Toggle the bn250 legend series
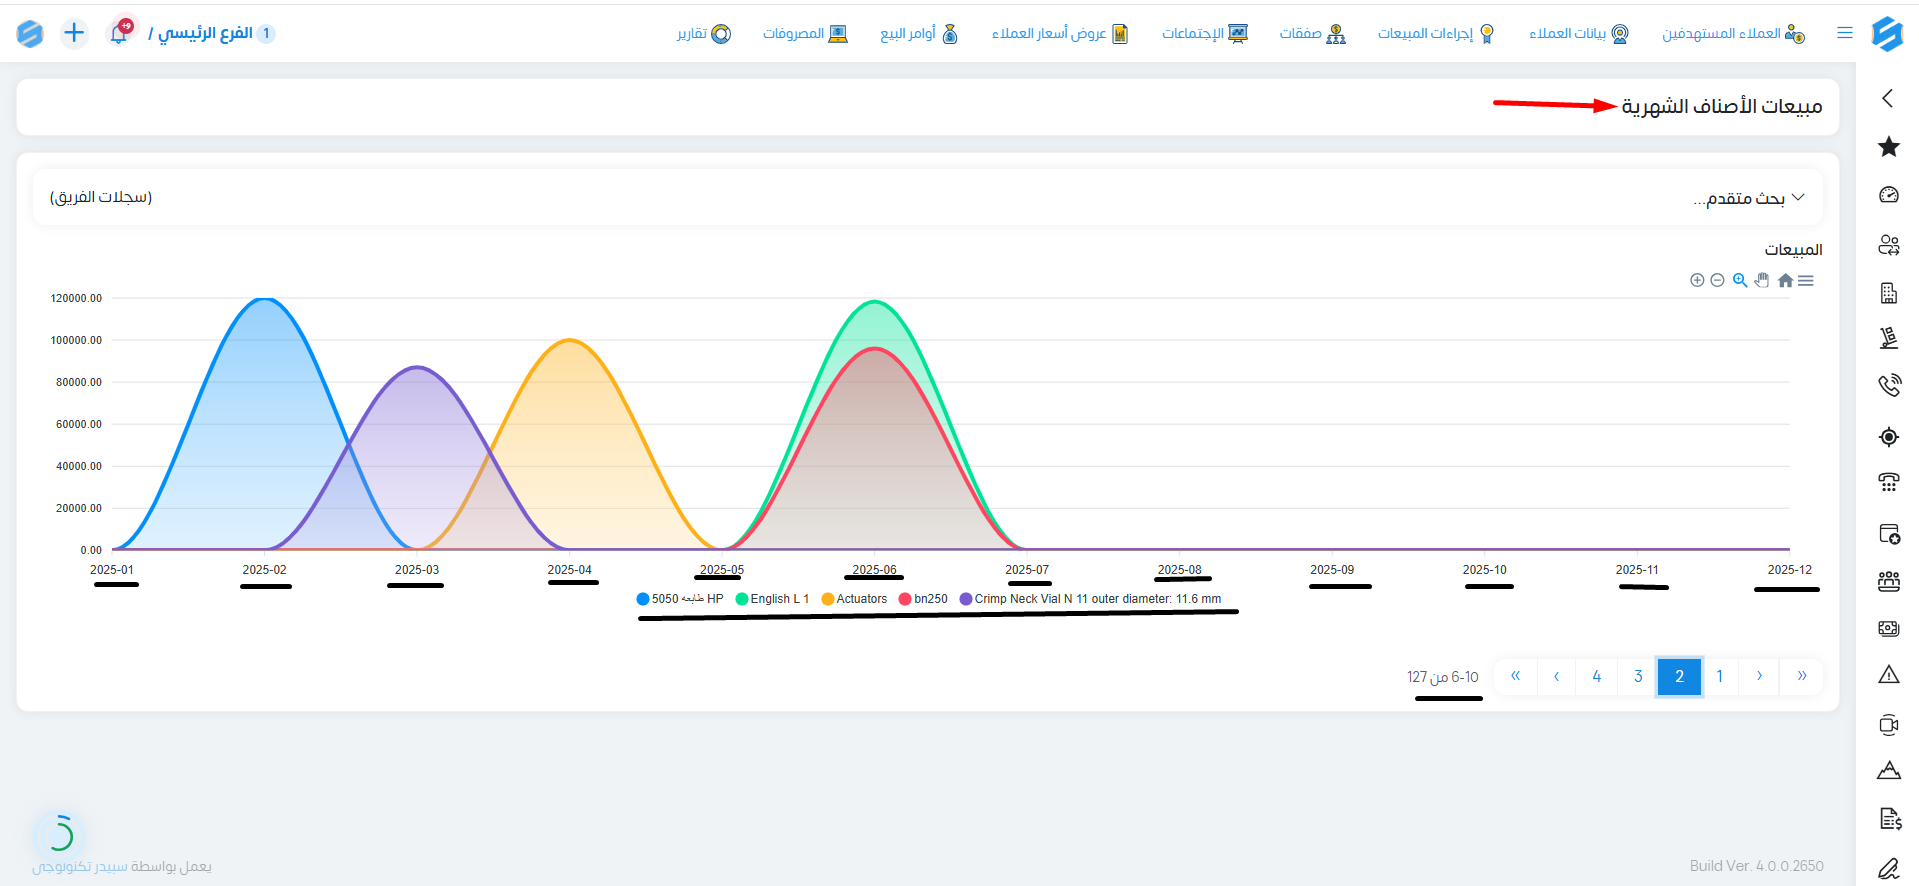Image resolution: width=1919 pixels, height=886 pixels. click(923, 599)
